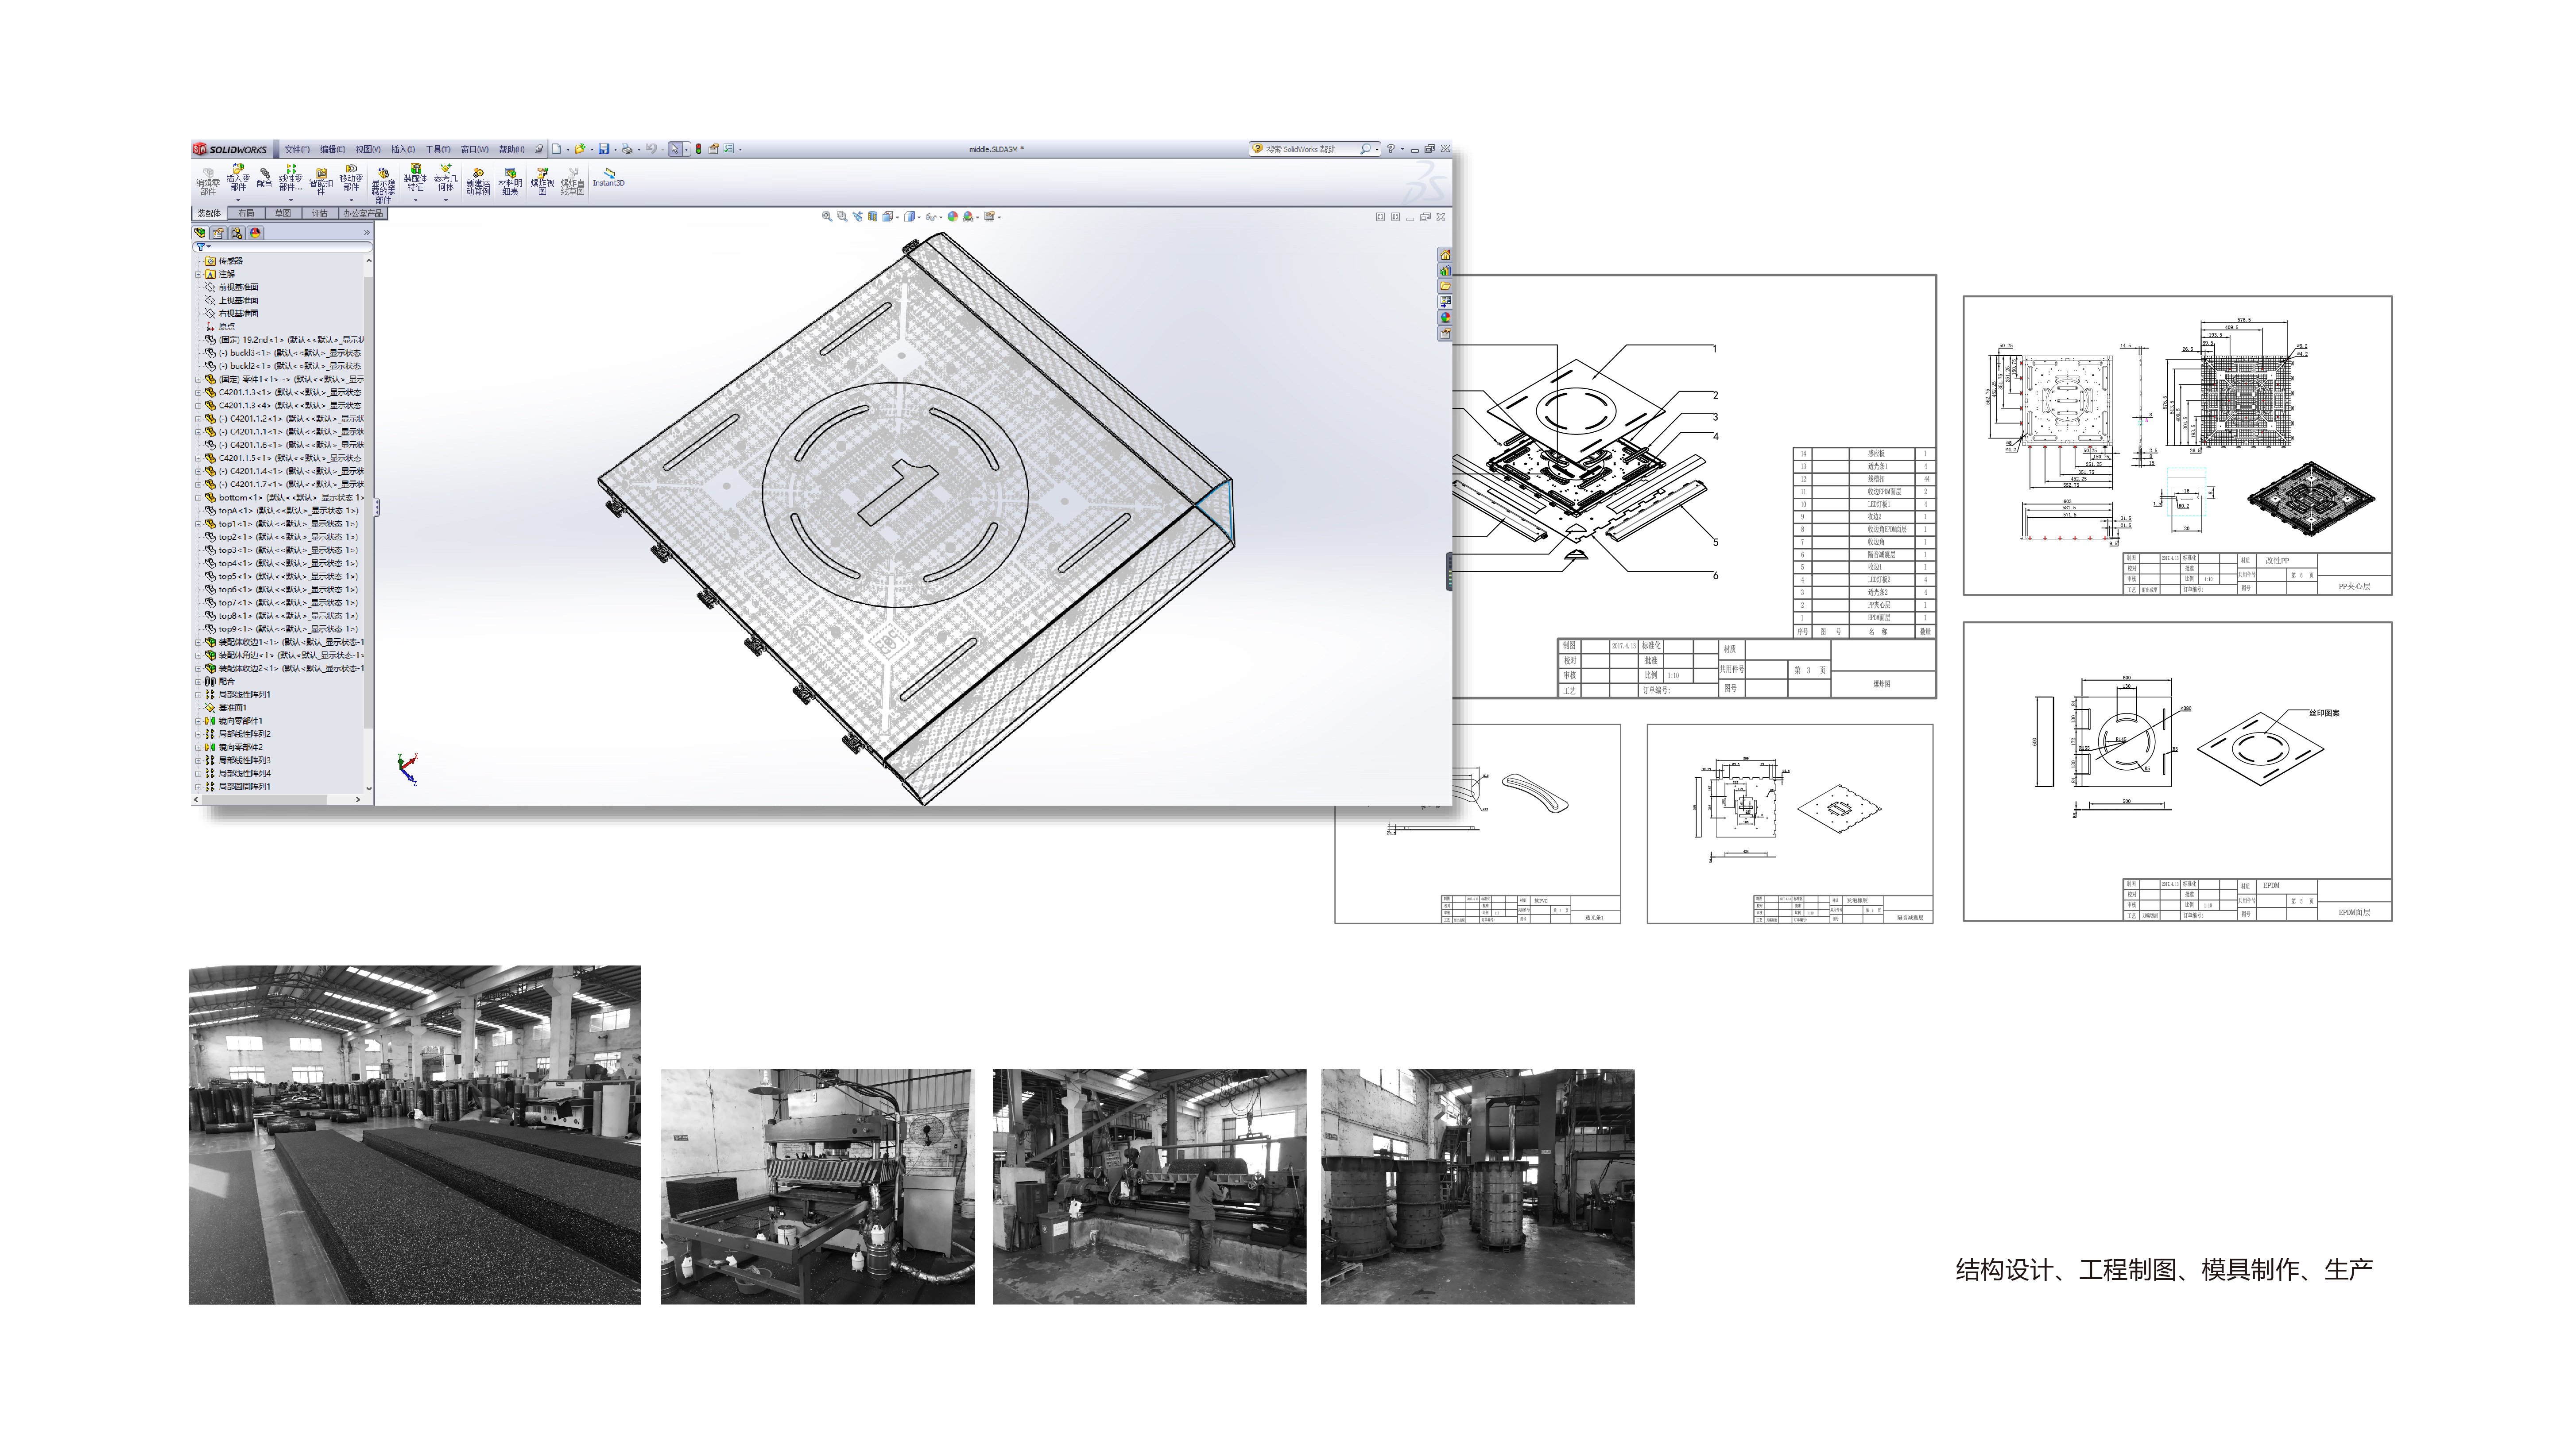Open the Edit Appearance color sphere

coord(952,216)
